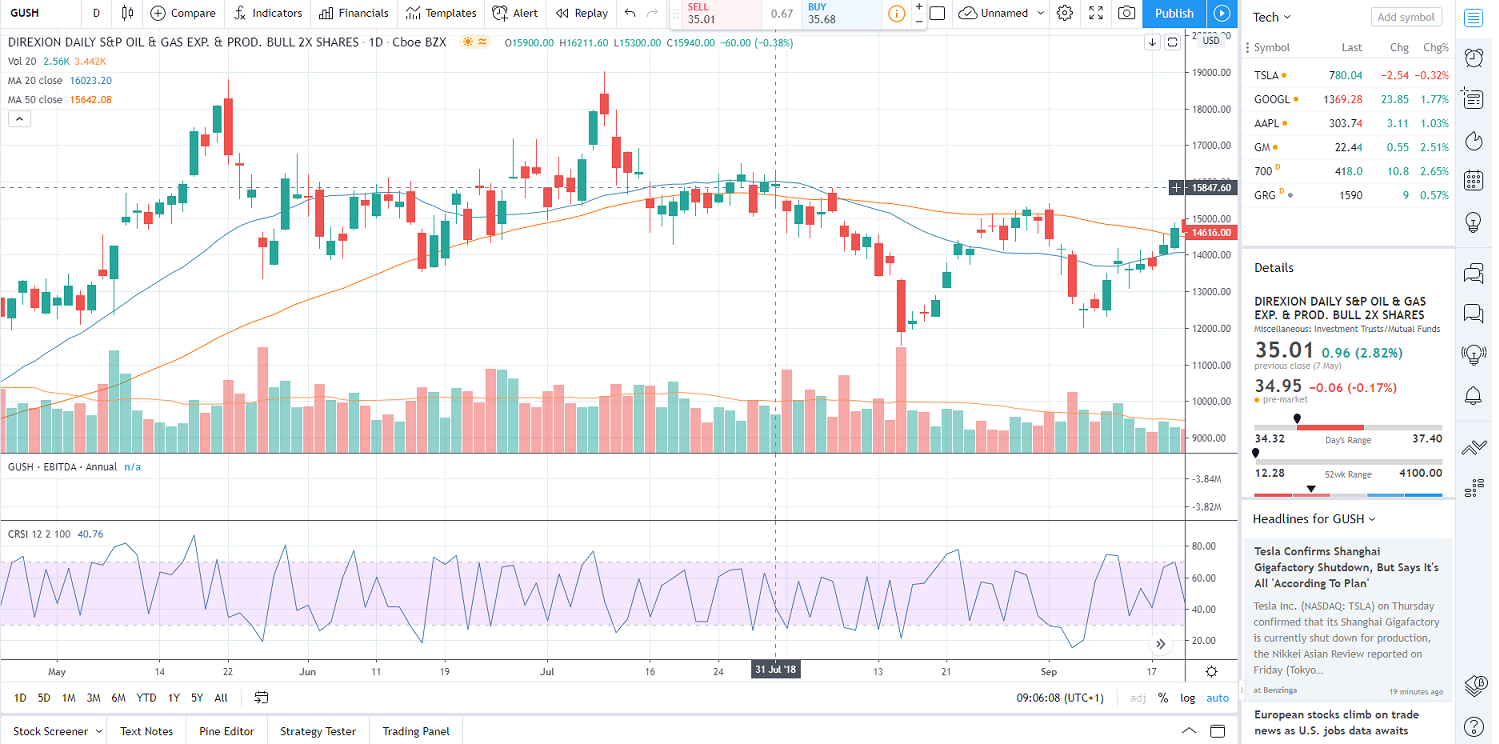Open the price scale settings gear

click(1212, 671)
